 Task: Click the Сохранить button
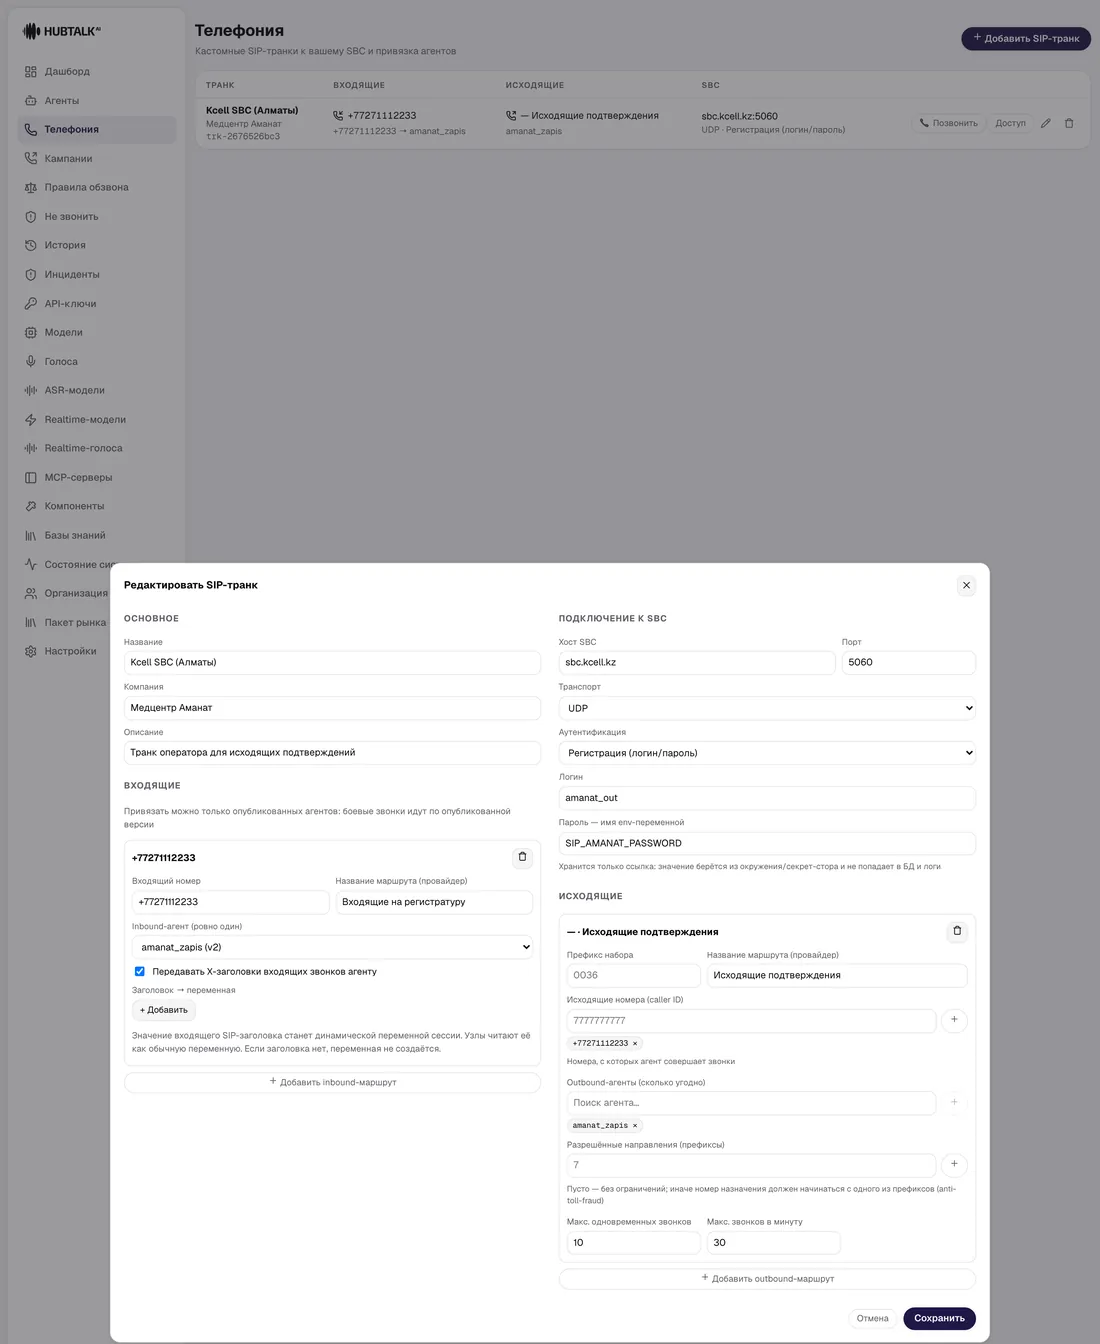click(x=939, y=1319)
